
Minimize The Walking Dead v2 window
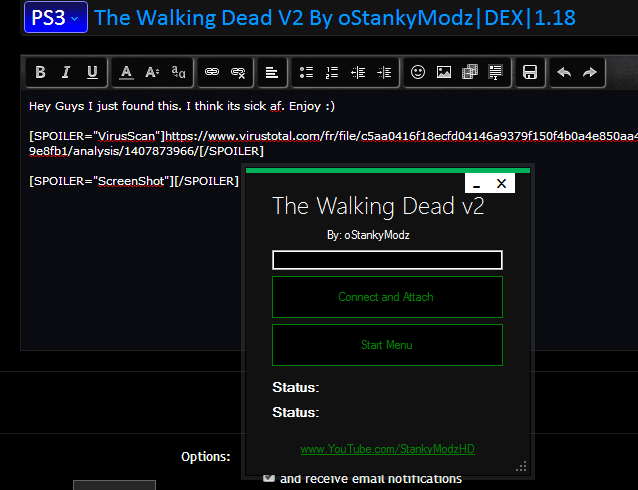coord(477,184)
